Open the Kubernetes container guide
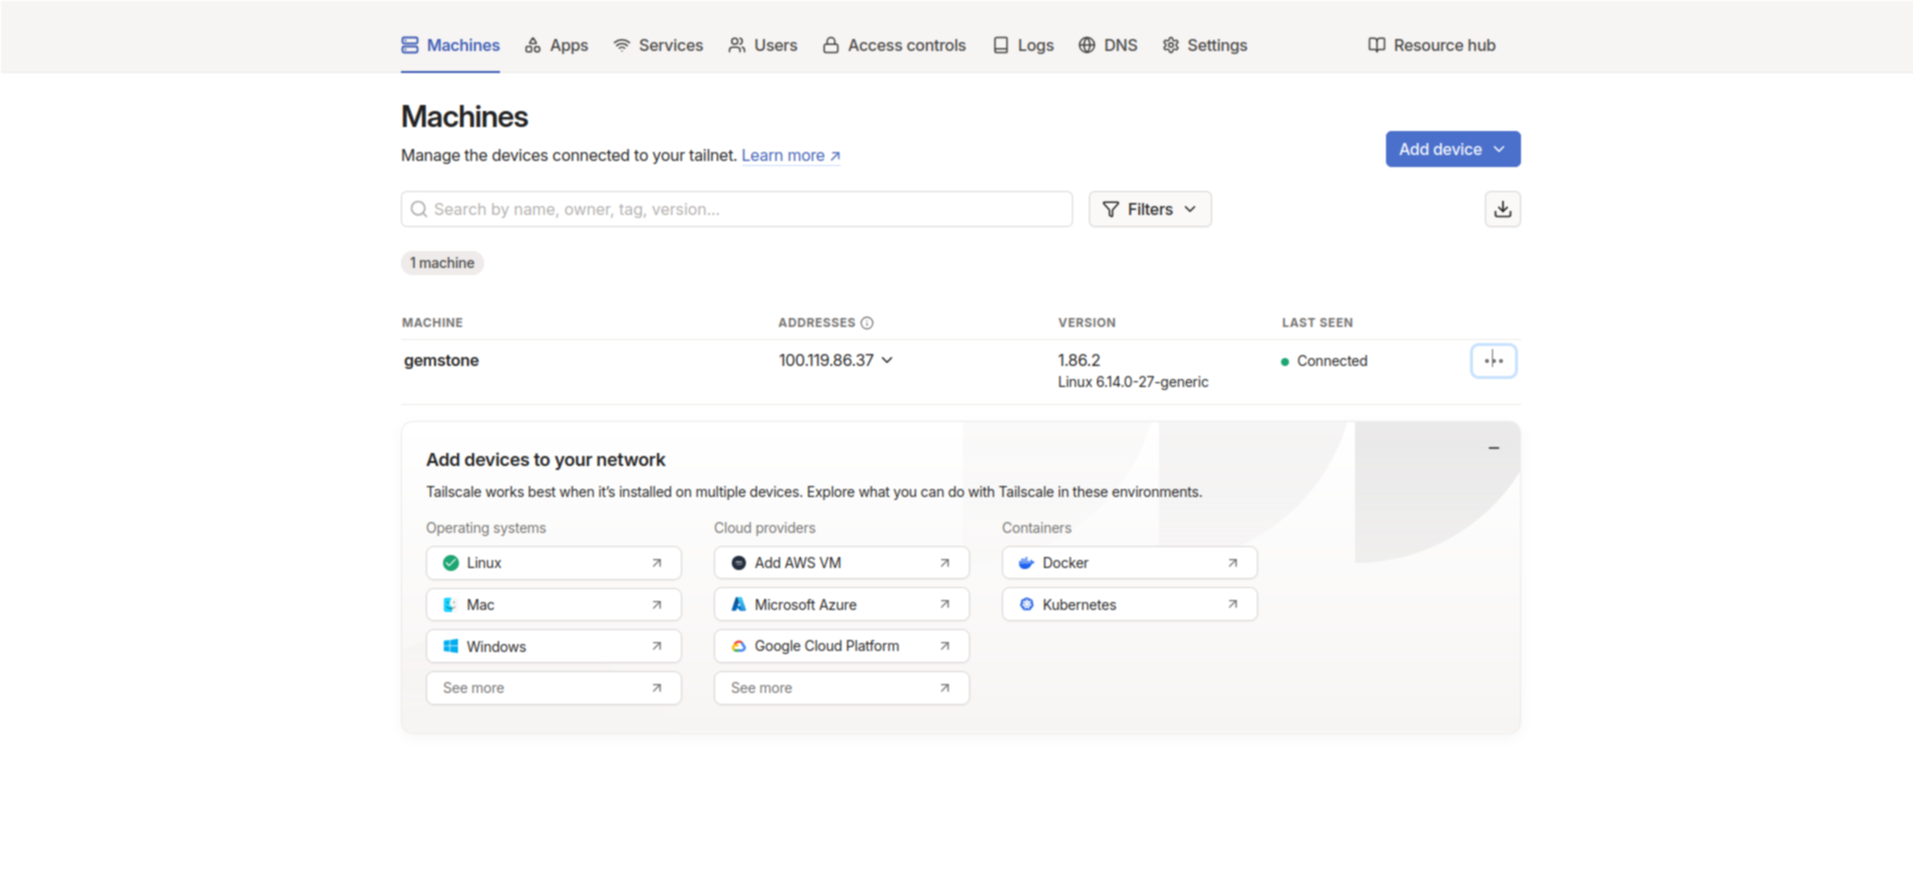Image resolution: width=1913 pixels, height=874 pixels. tap(1130, 605)
